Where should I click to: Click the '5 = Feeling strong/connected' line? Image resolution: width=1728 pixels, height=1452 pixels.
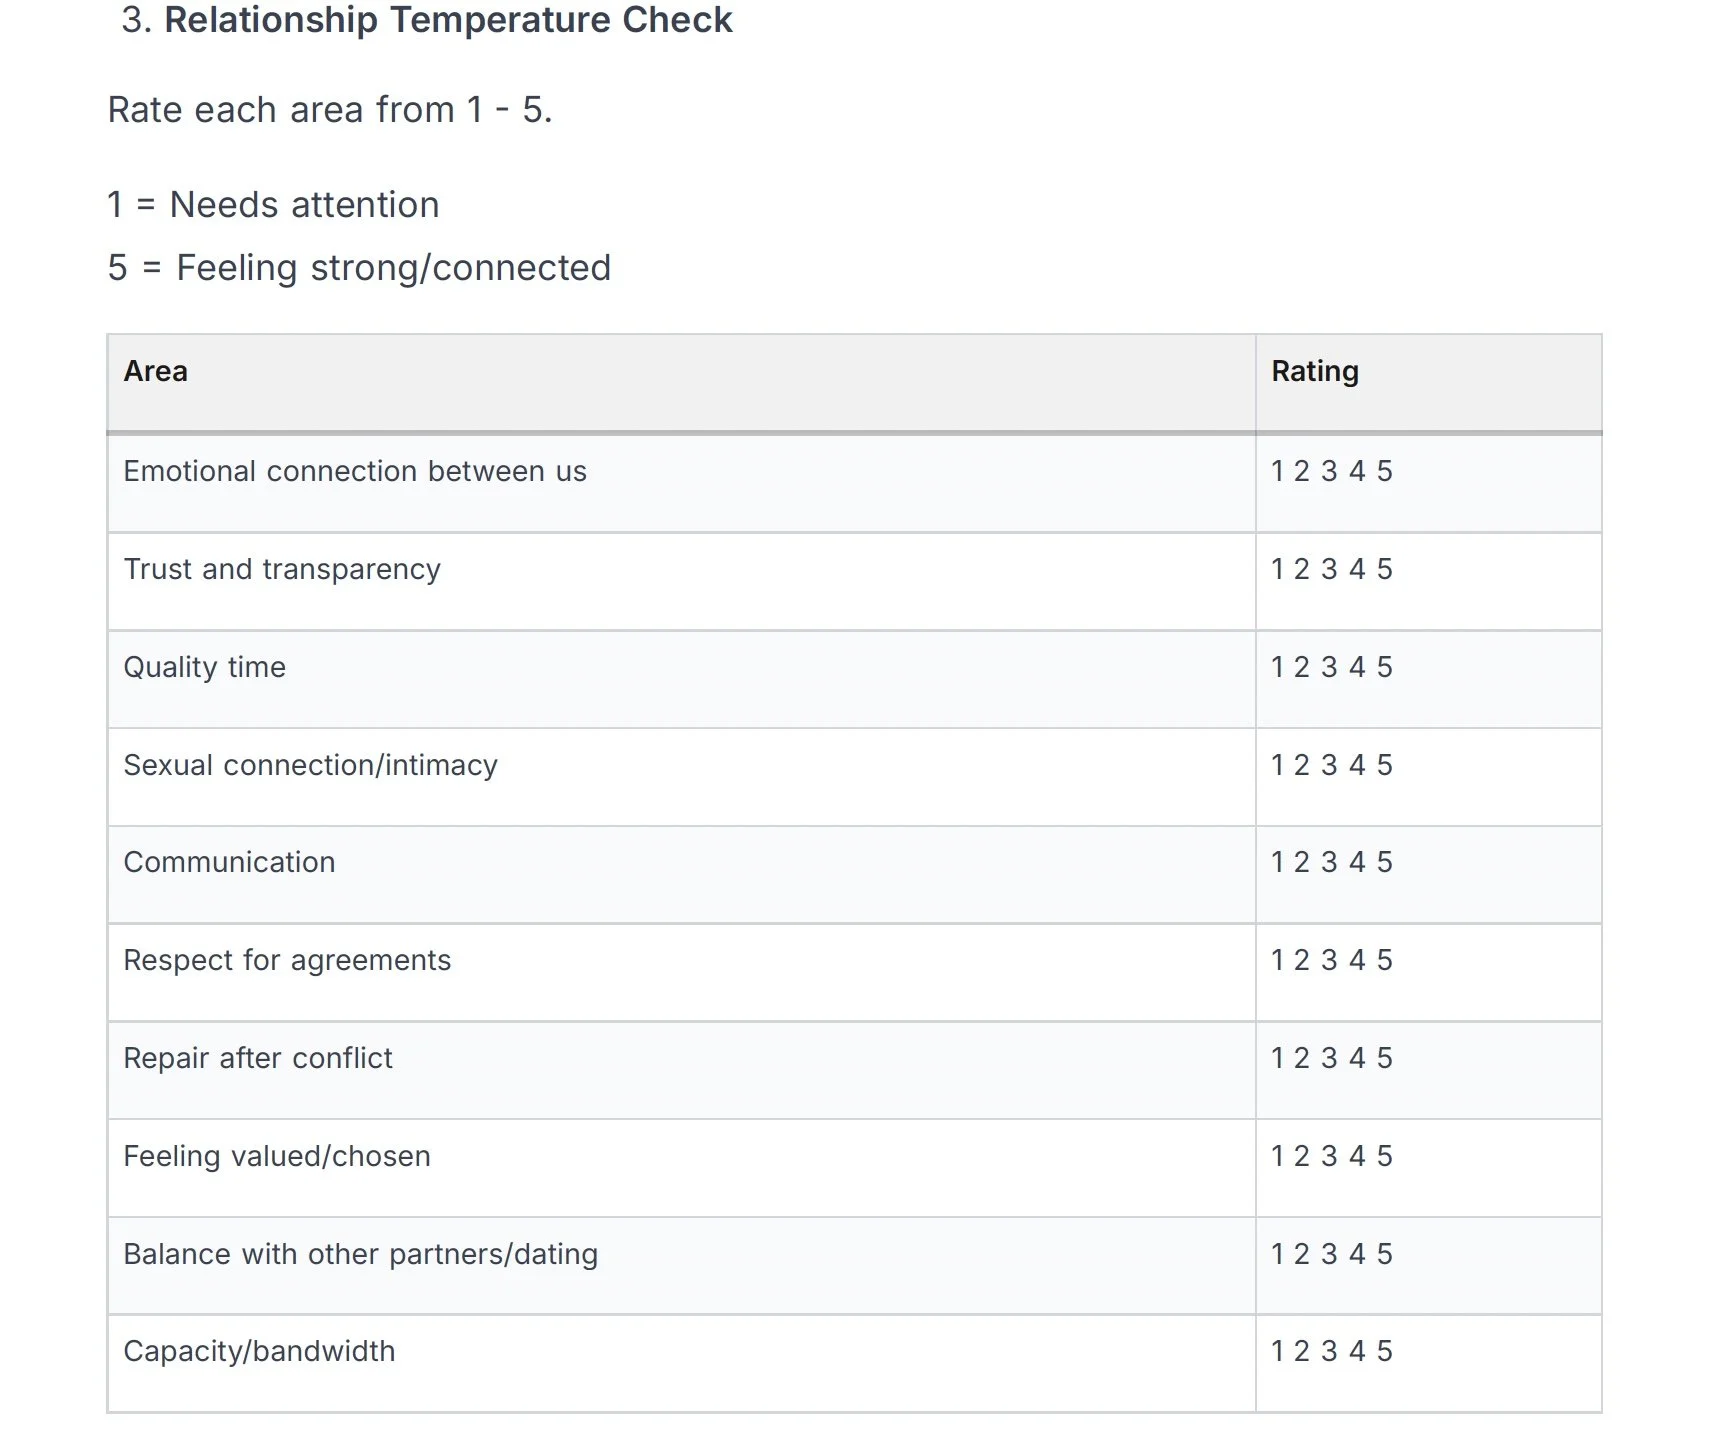point(359,268)
